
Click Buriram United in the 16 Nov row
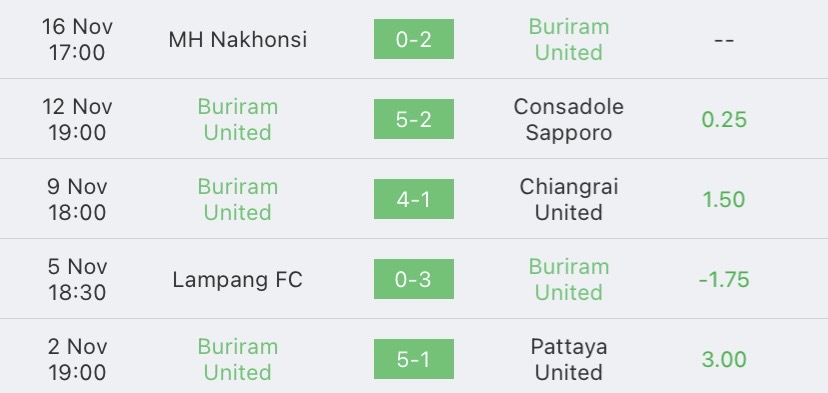(569, 40)
